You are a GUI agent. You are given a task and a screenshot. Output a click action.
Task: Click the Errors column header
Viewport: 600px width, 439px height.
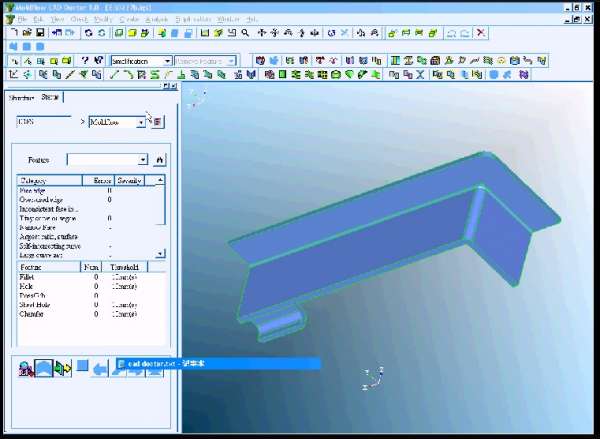click(x=99, y=180)
